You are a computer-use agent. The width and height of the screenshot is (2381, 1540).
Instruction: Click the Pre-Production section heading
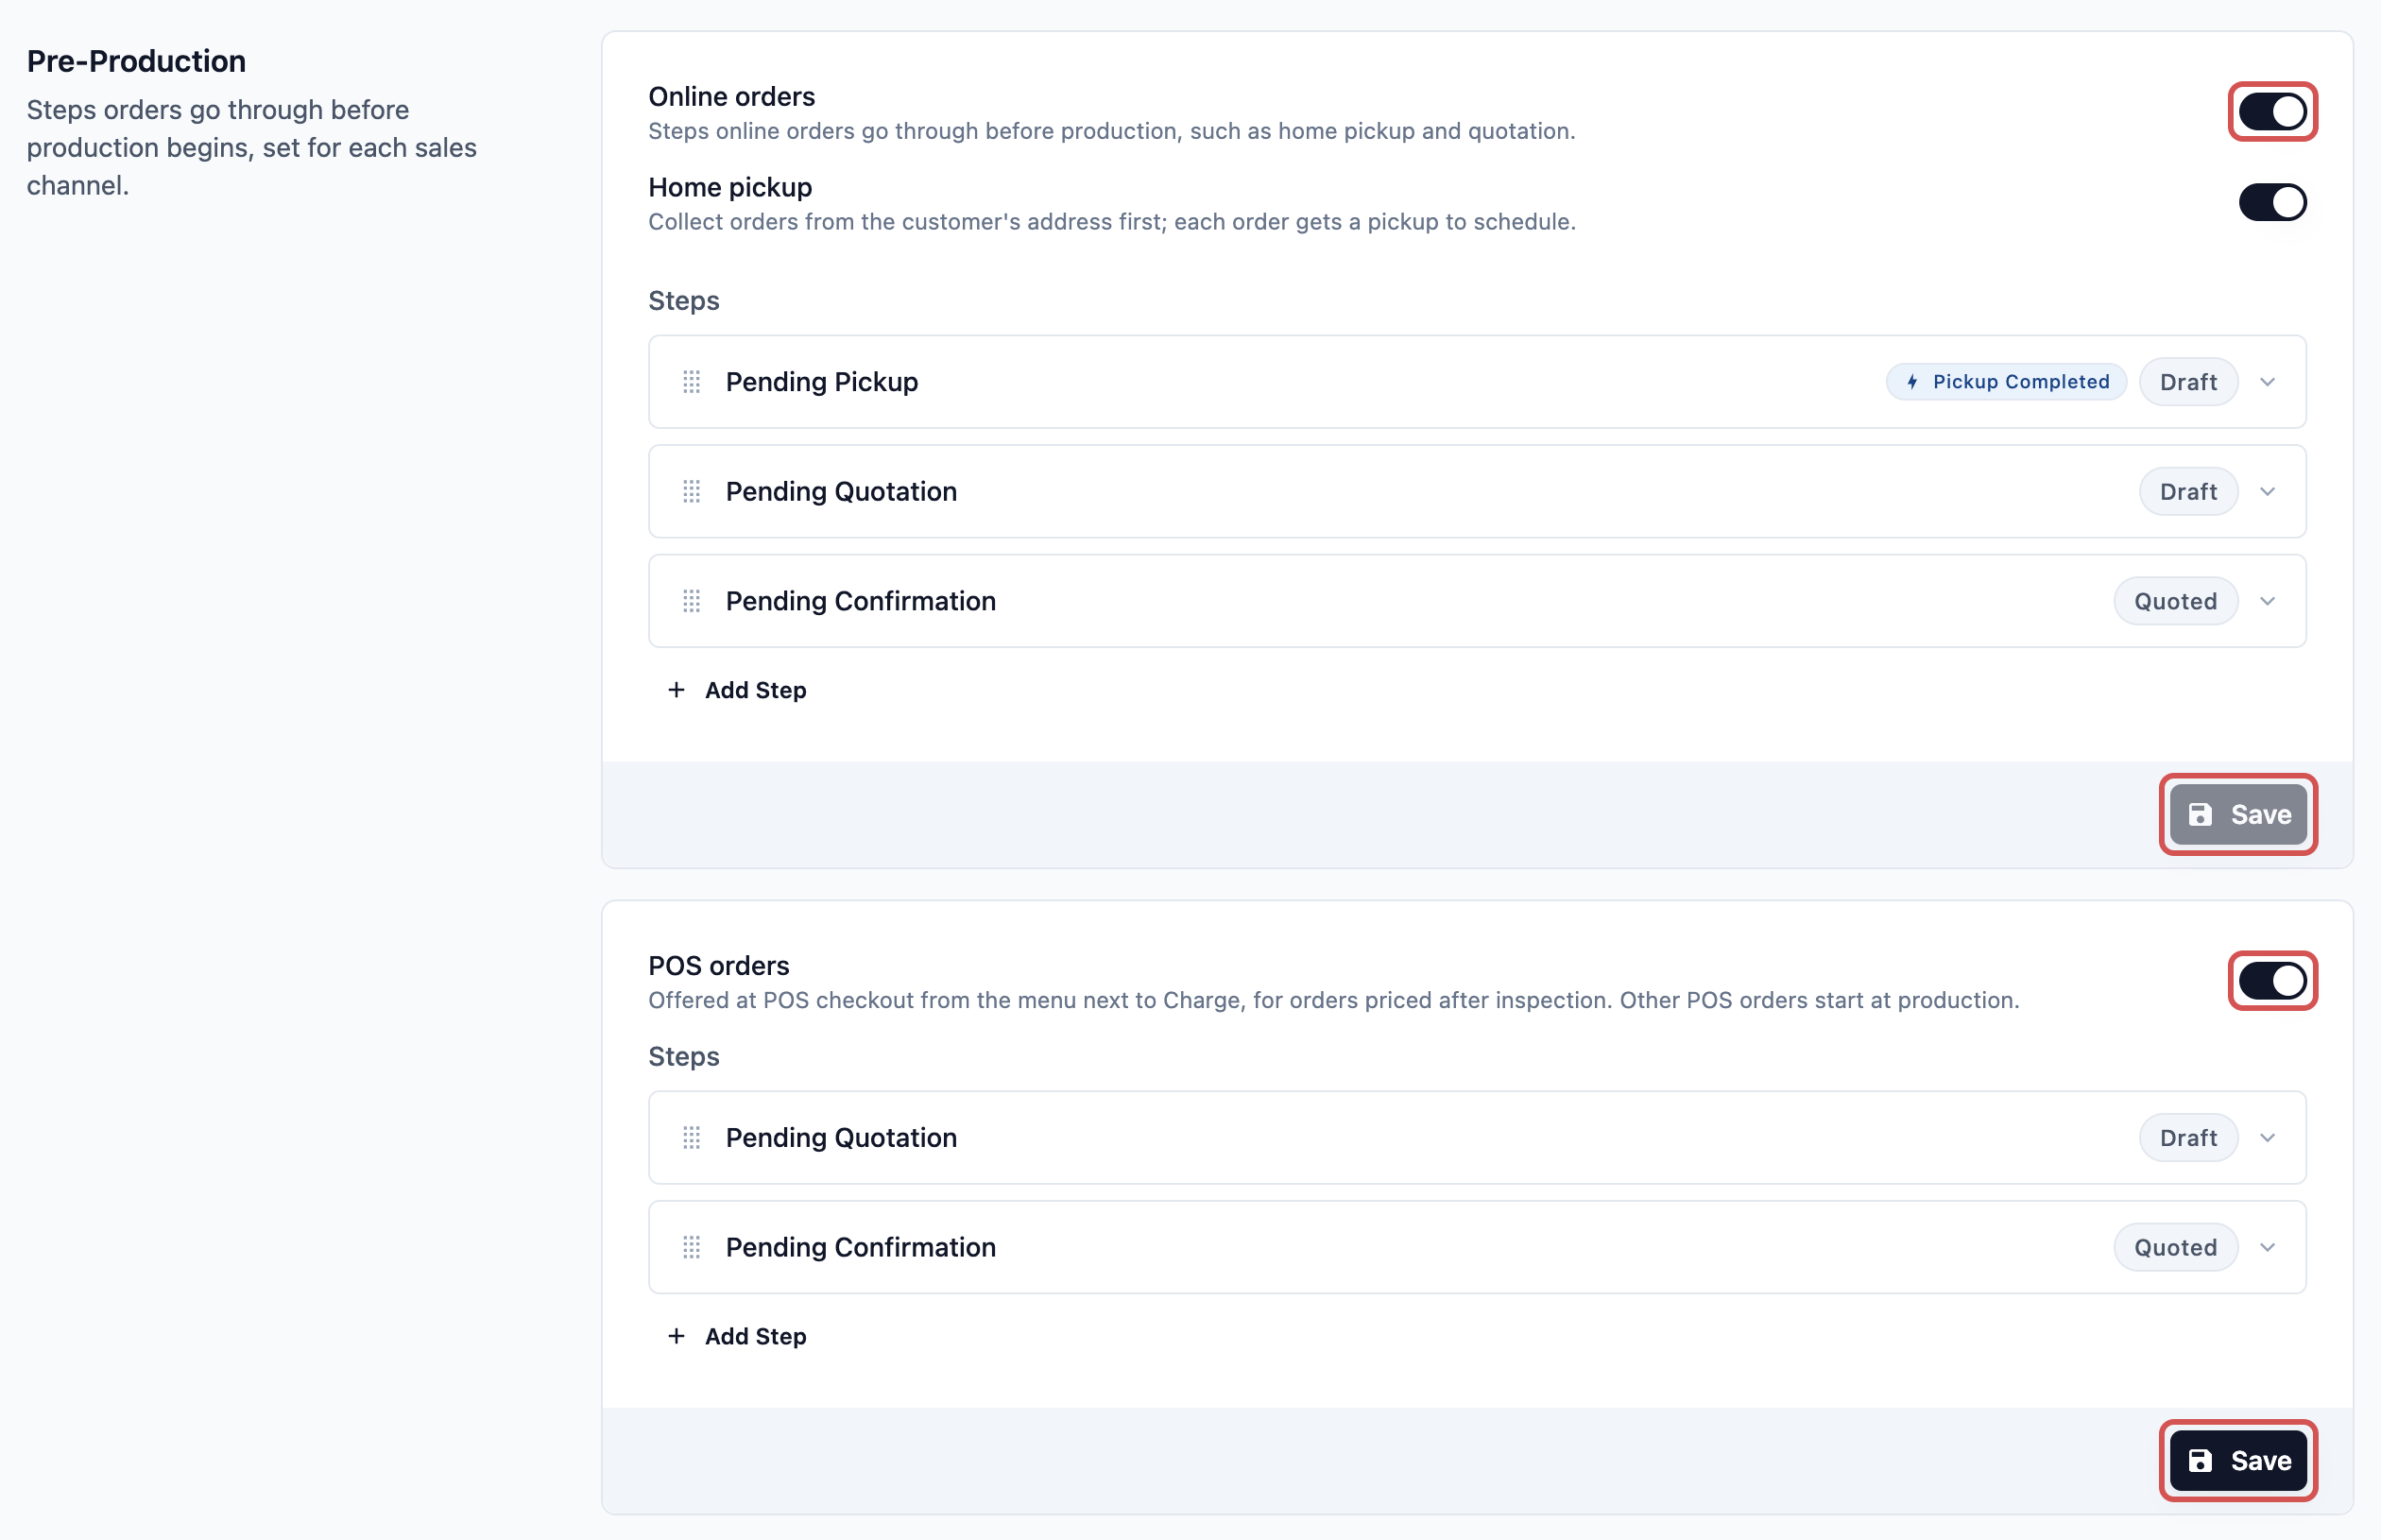tap(136, 61)
